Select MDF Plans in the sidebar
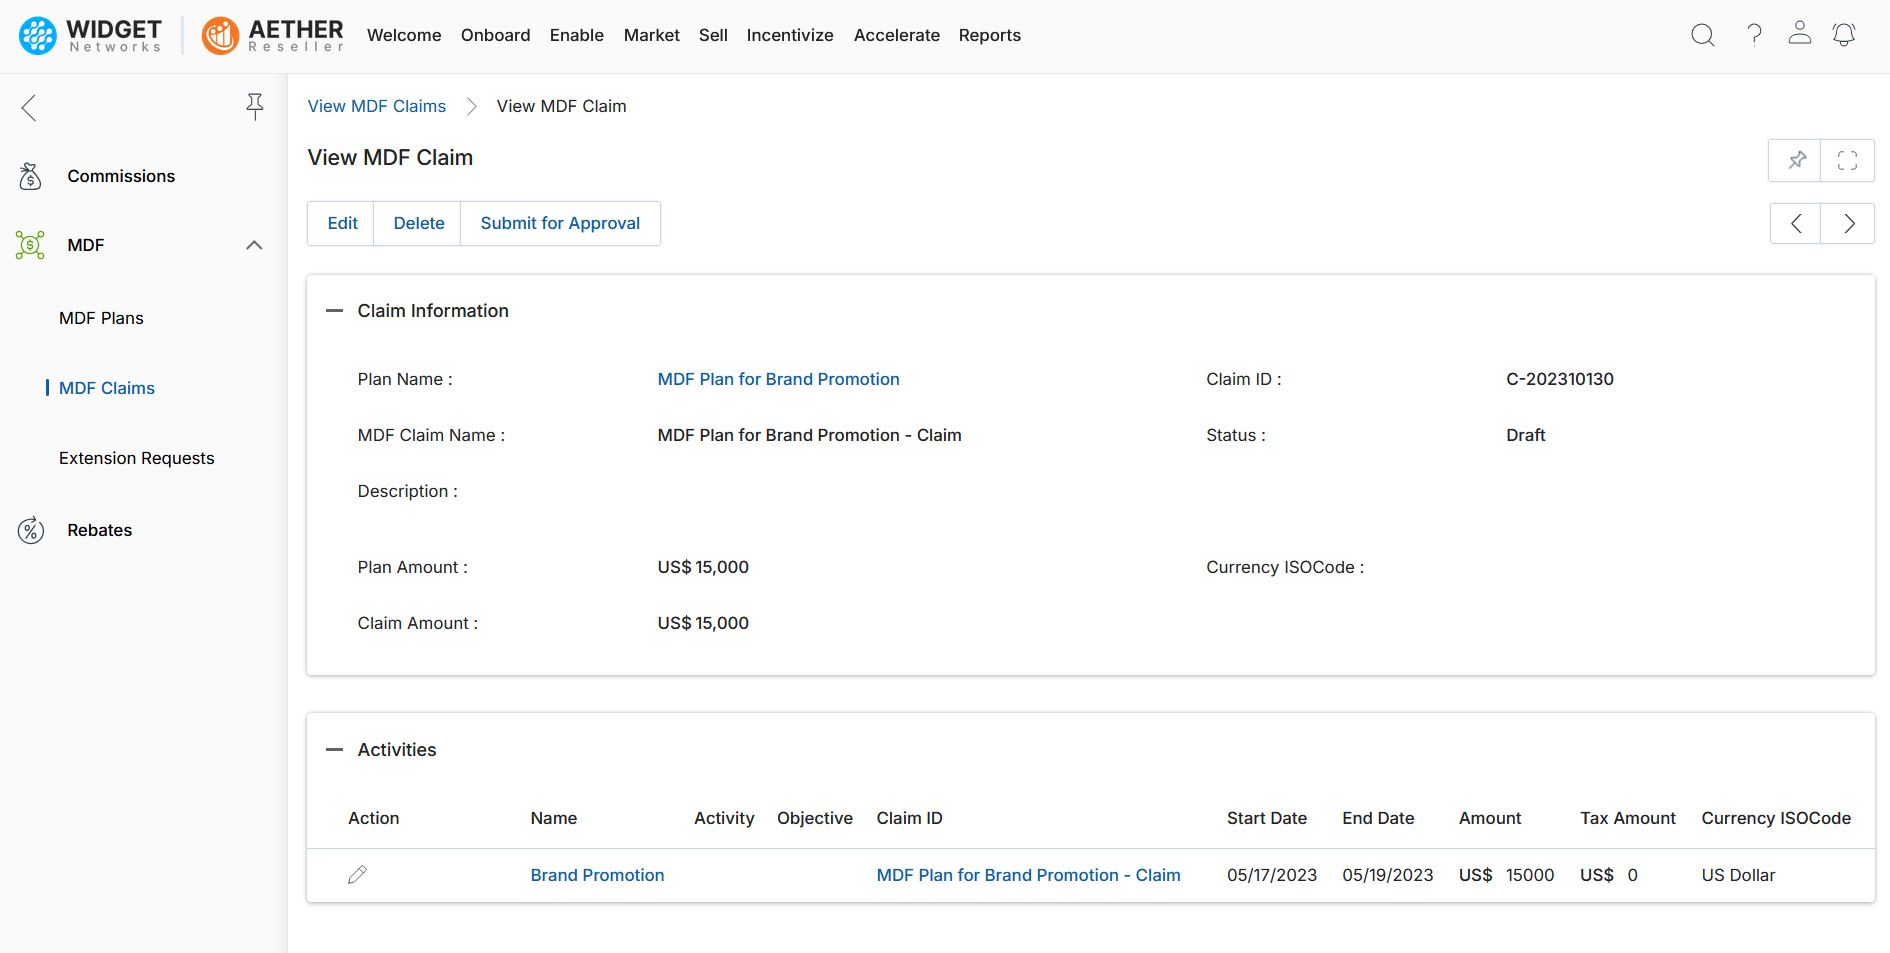 coord(101,318)
